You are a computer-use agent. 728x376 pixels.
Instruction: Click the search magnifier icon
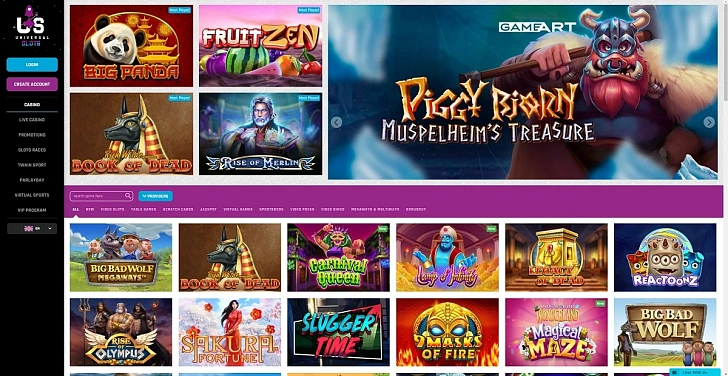(x=128, y=196)
